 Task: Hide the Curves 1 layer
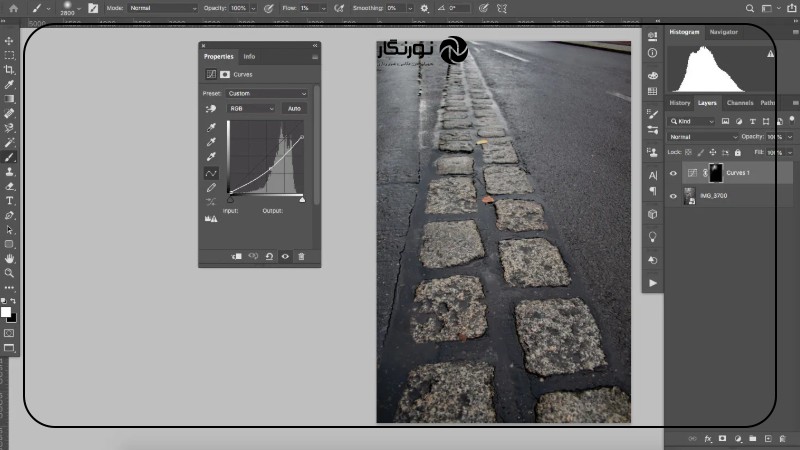click(x=673, y=173)
